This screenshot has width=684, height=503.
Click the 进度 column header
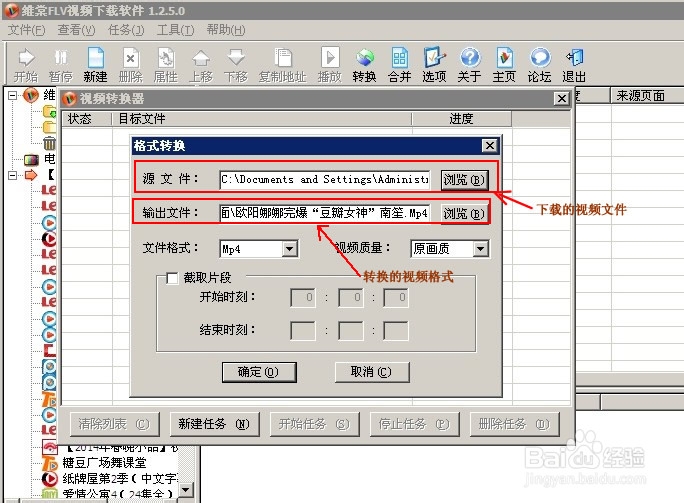point(462,119)
